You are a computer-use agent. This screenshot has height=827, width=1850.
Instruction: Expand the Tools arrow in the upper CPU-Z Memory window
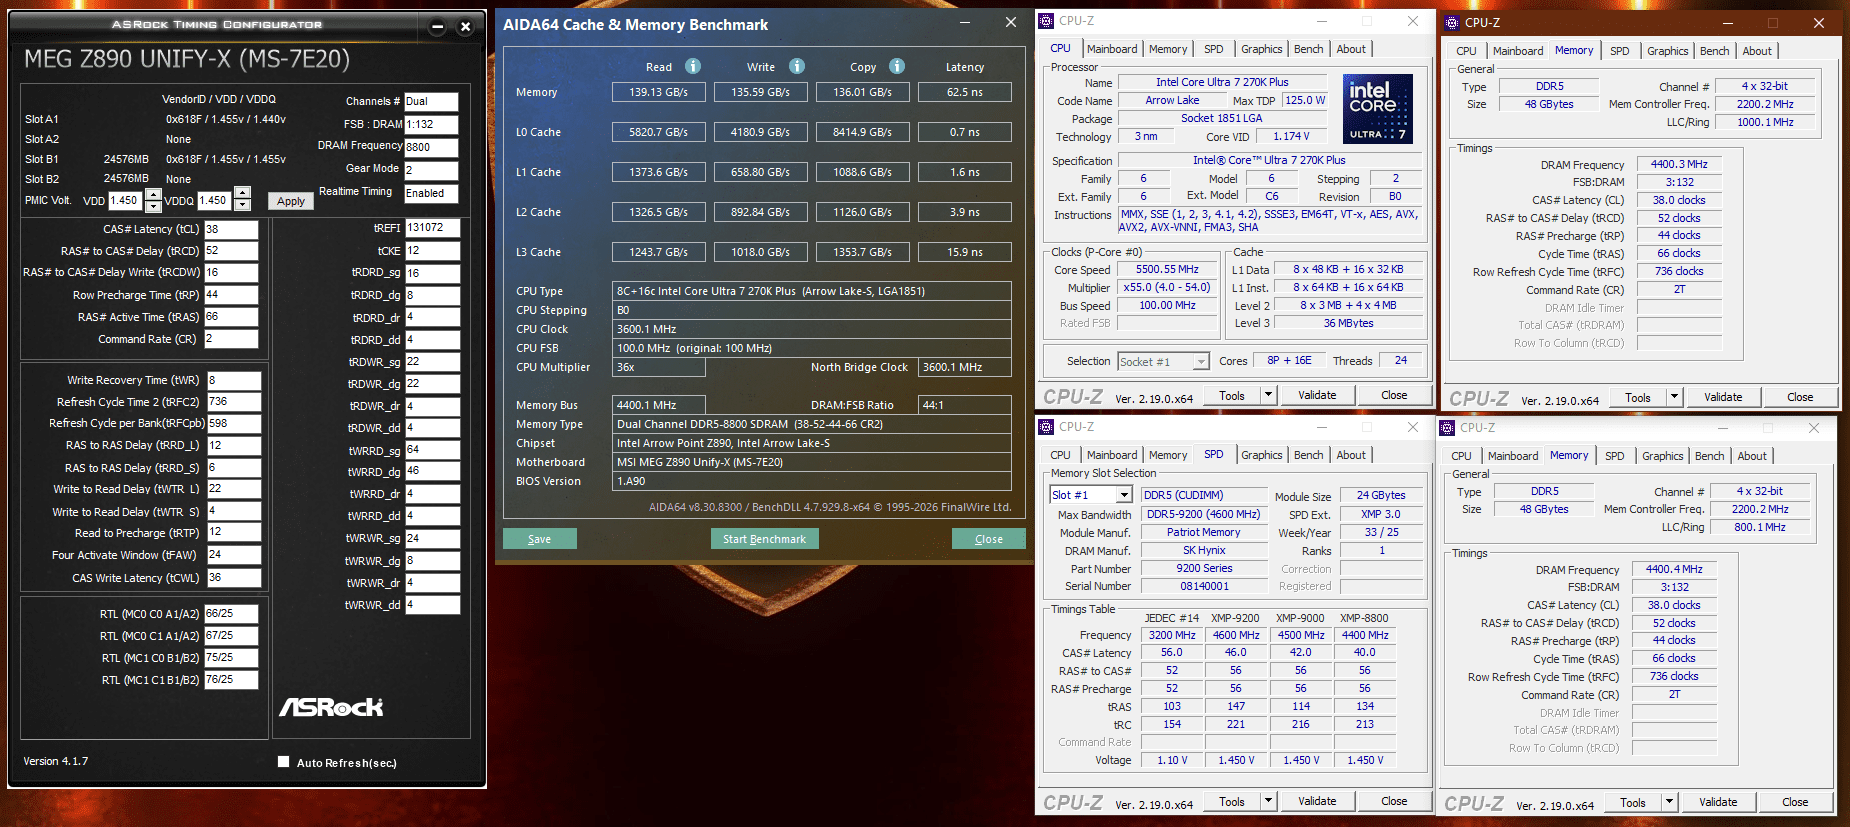1674,397
